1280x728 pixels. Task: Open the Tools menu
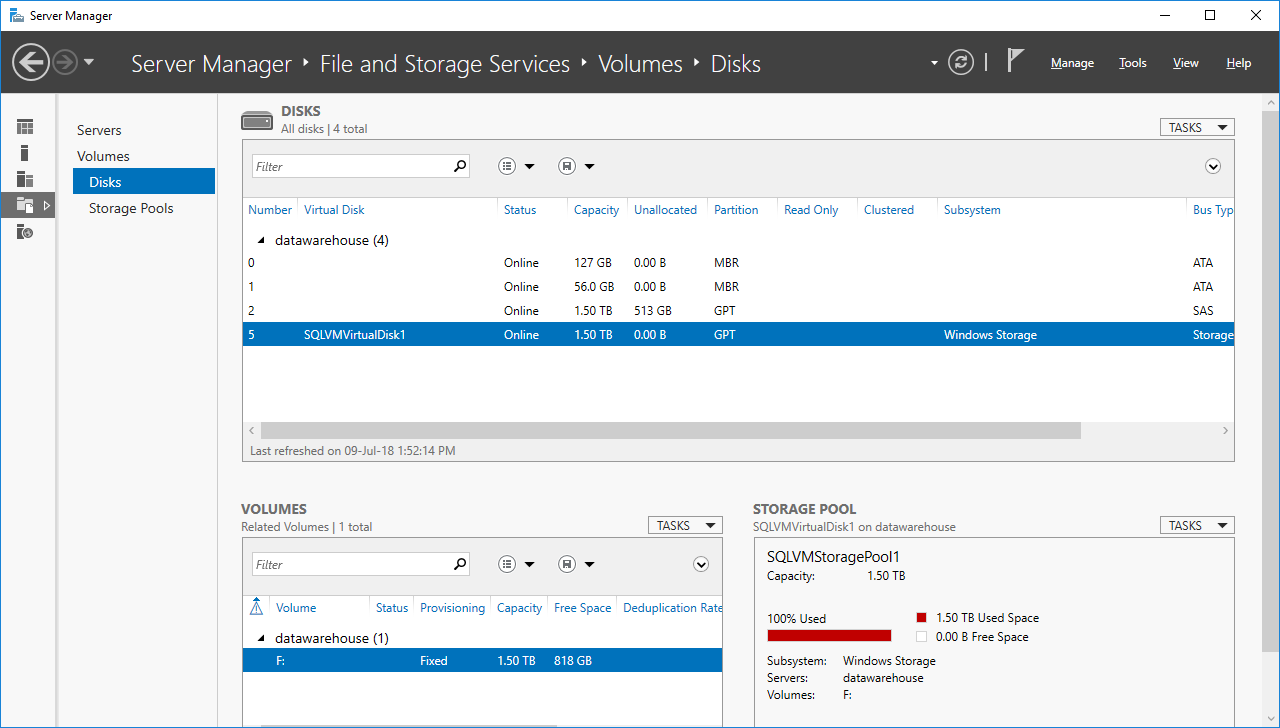pos(1133,63)
